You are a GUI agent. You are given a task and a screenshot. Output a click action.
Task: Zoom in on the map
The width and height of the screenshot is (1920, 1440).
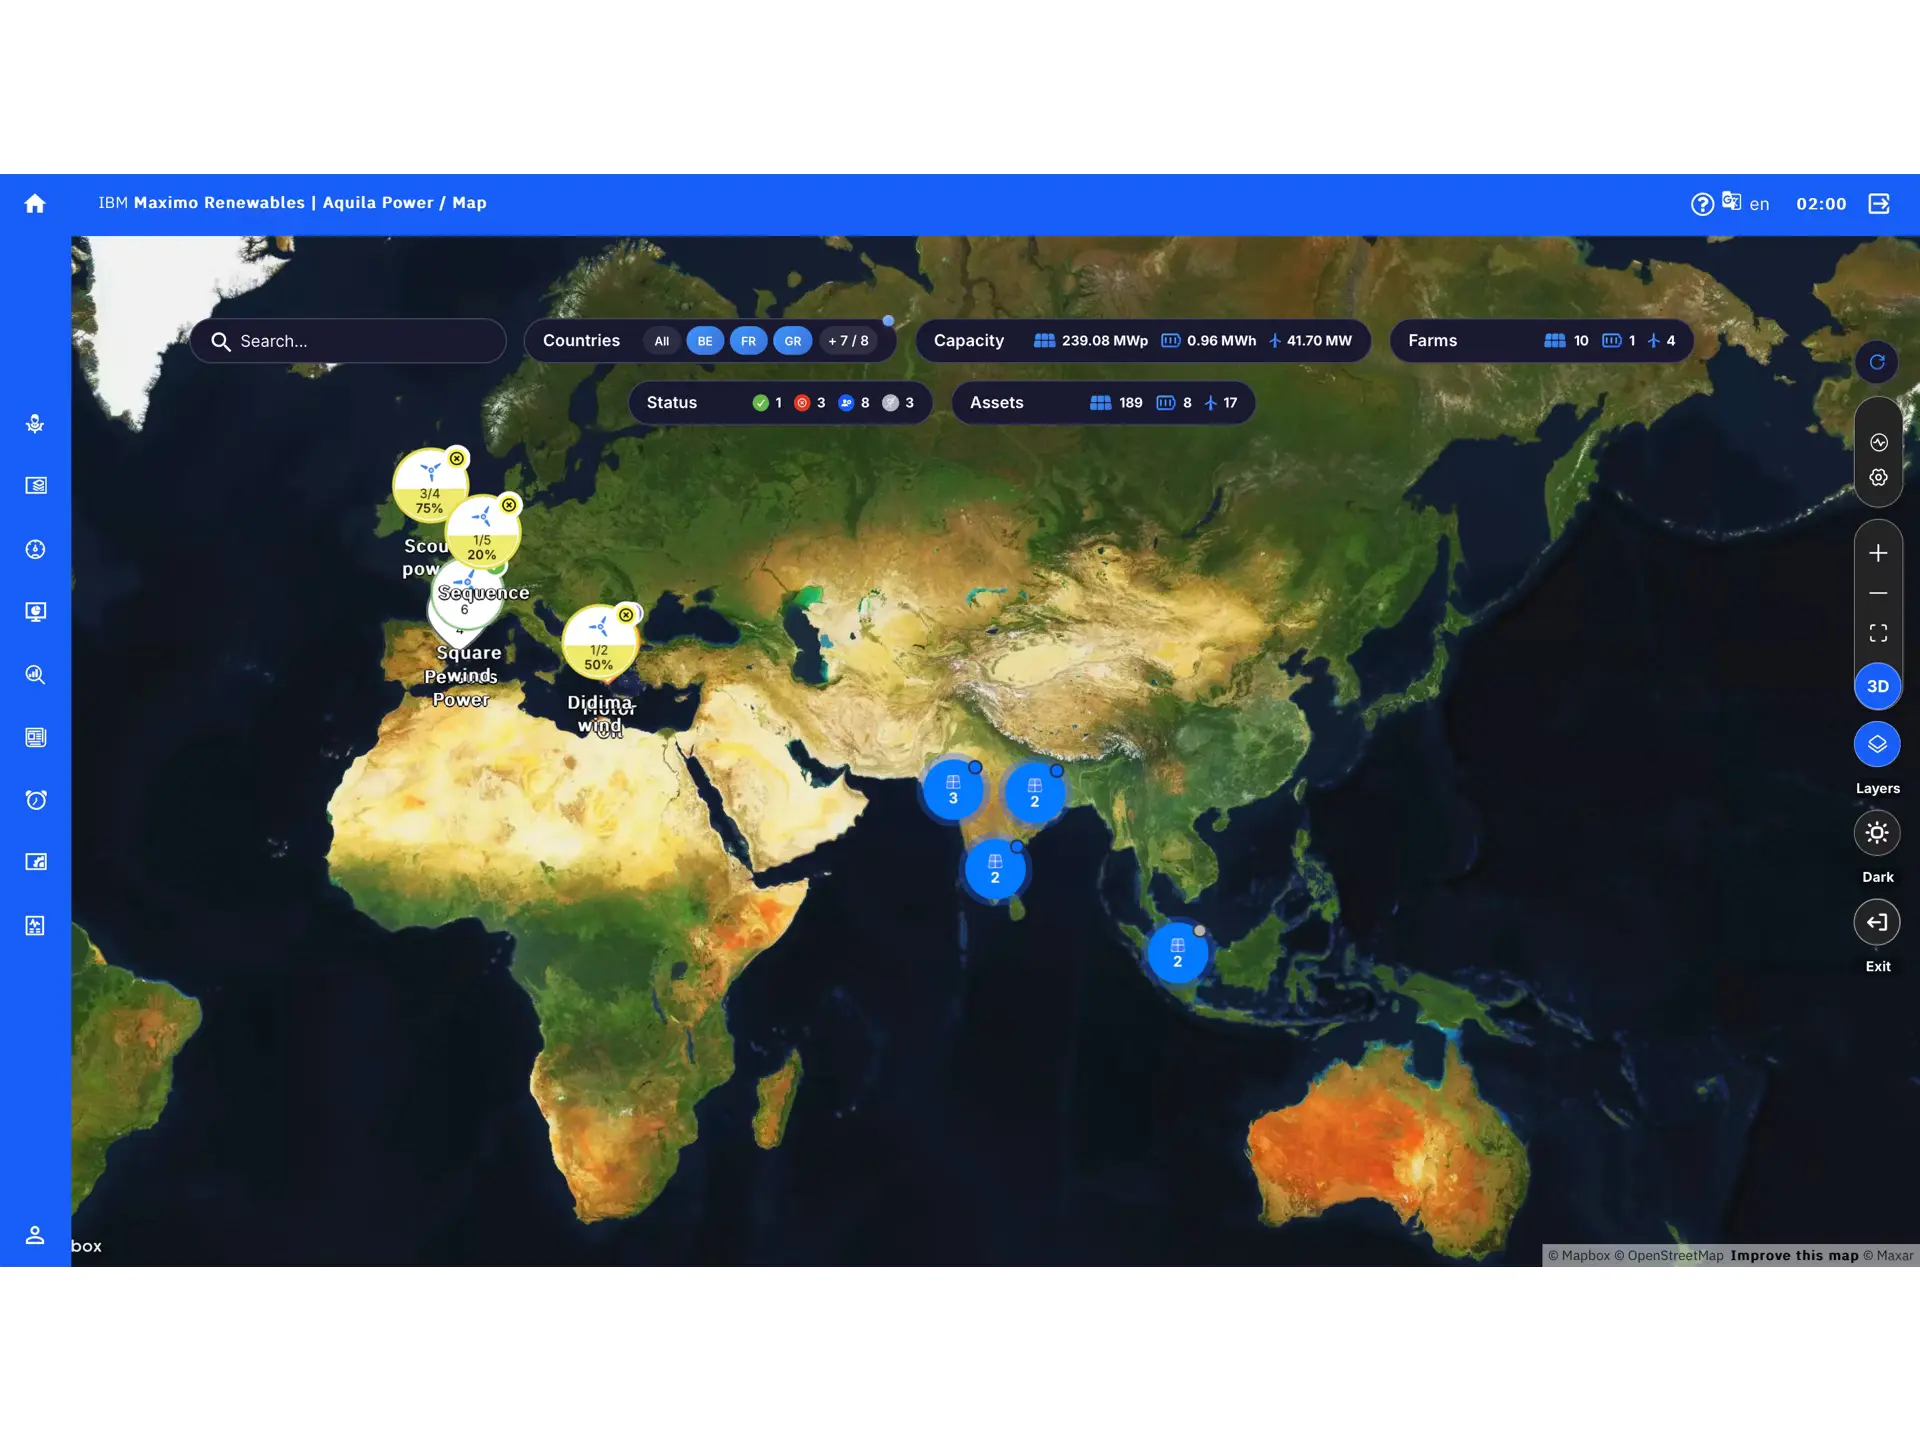click(x=1878, y=553)
